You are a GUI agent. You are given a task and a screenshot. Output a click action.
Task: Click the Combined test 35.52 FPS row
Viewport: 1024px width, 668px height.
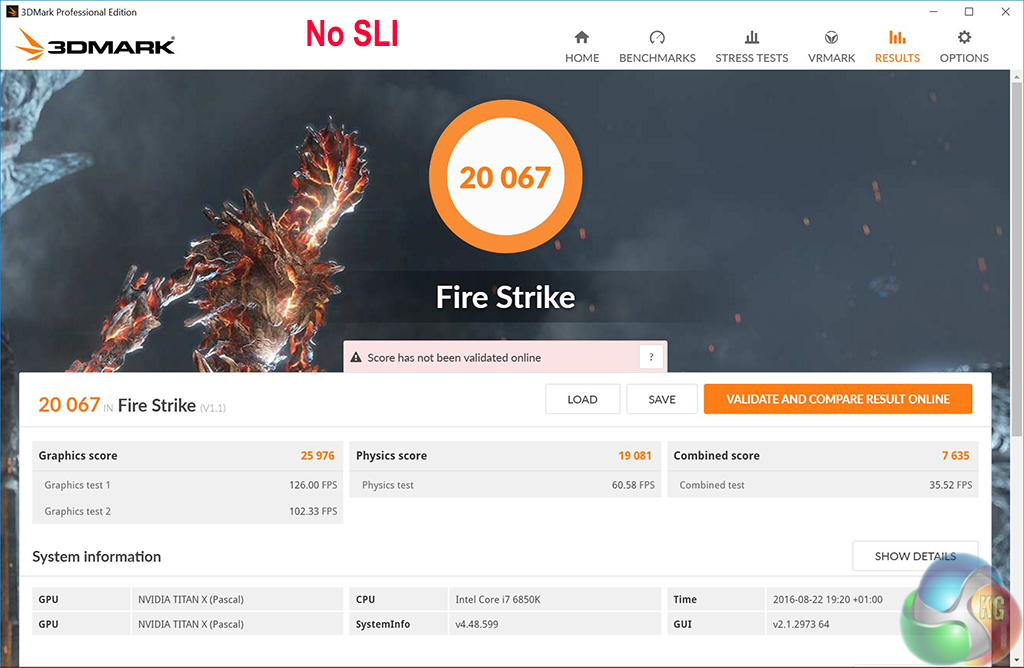tap(823, 485)
